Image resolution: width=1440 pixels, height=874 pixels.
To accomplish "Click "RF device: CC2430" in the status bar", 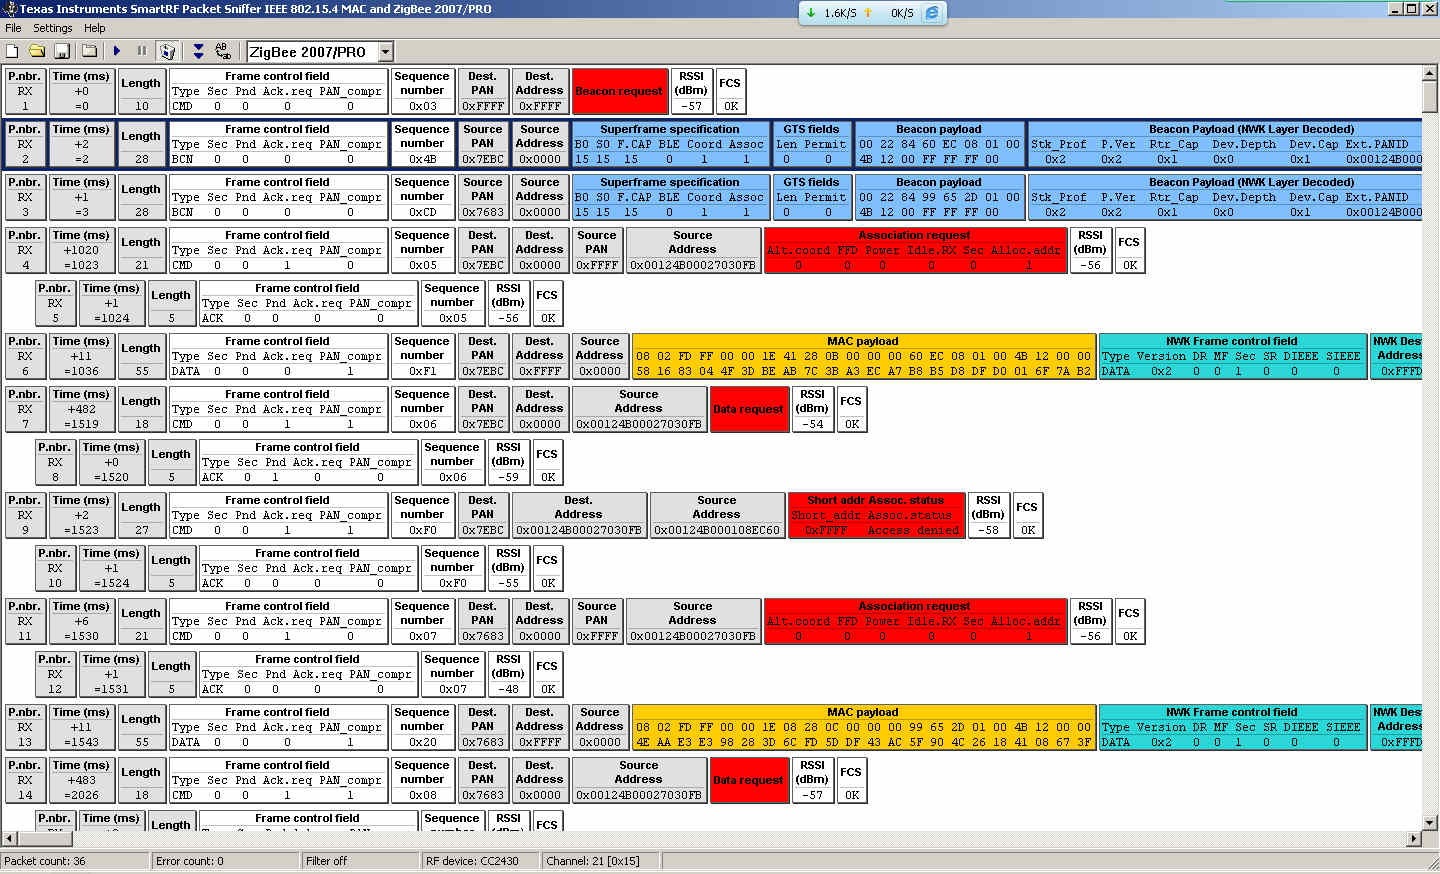I will point(472,861).
